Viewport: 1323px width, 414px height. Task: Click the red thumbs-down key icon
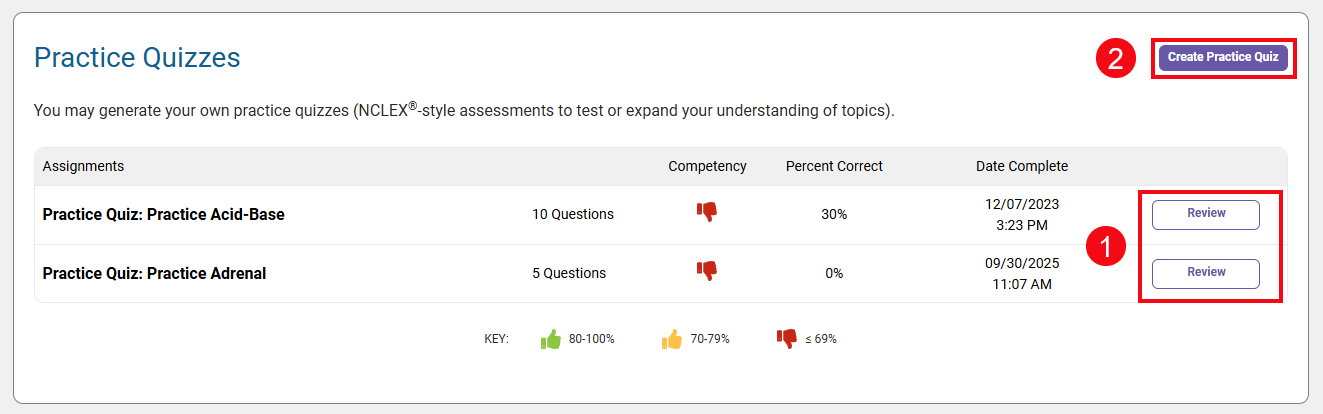tap(787, 338)
